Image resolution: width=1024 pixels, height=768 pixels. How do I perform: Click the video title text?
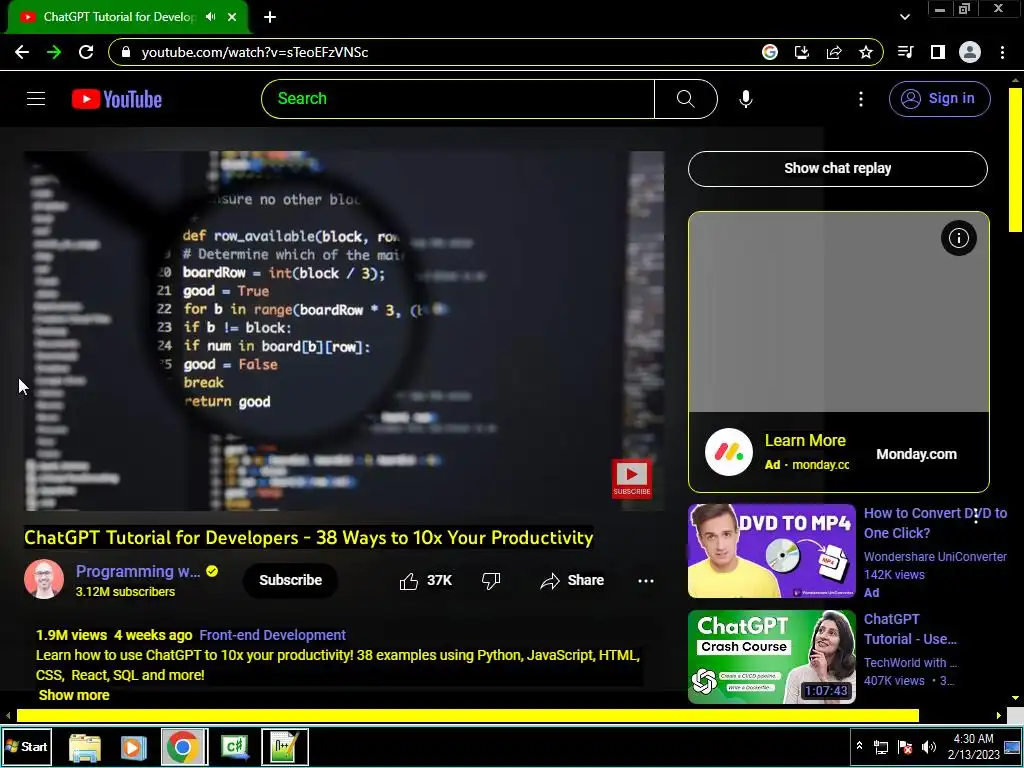coord(308,537)
